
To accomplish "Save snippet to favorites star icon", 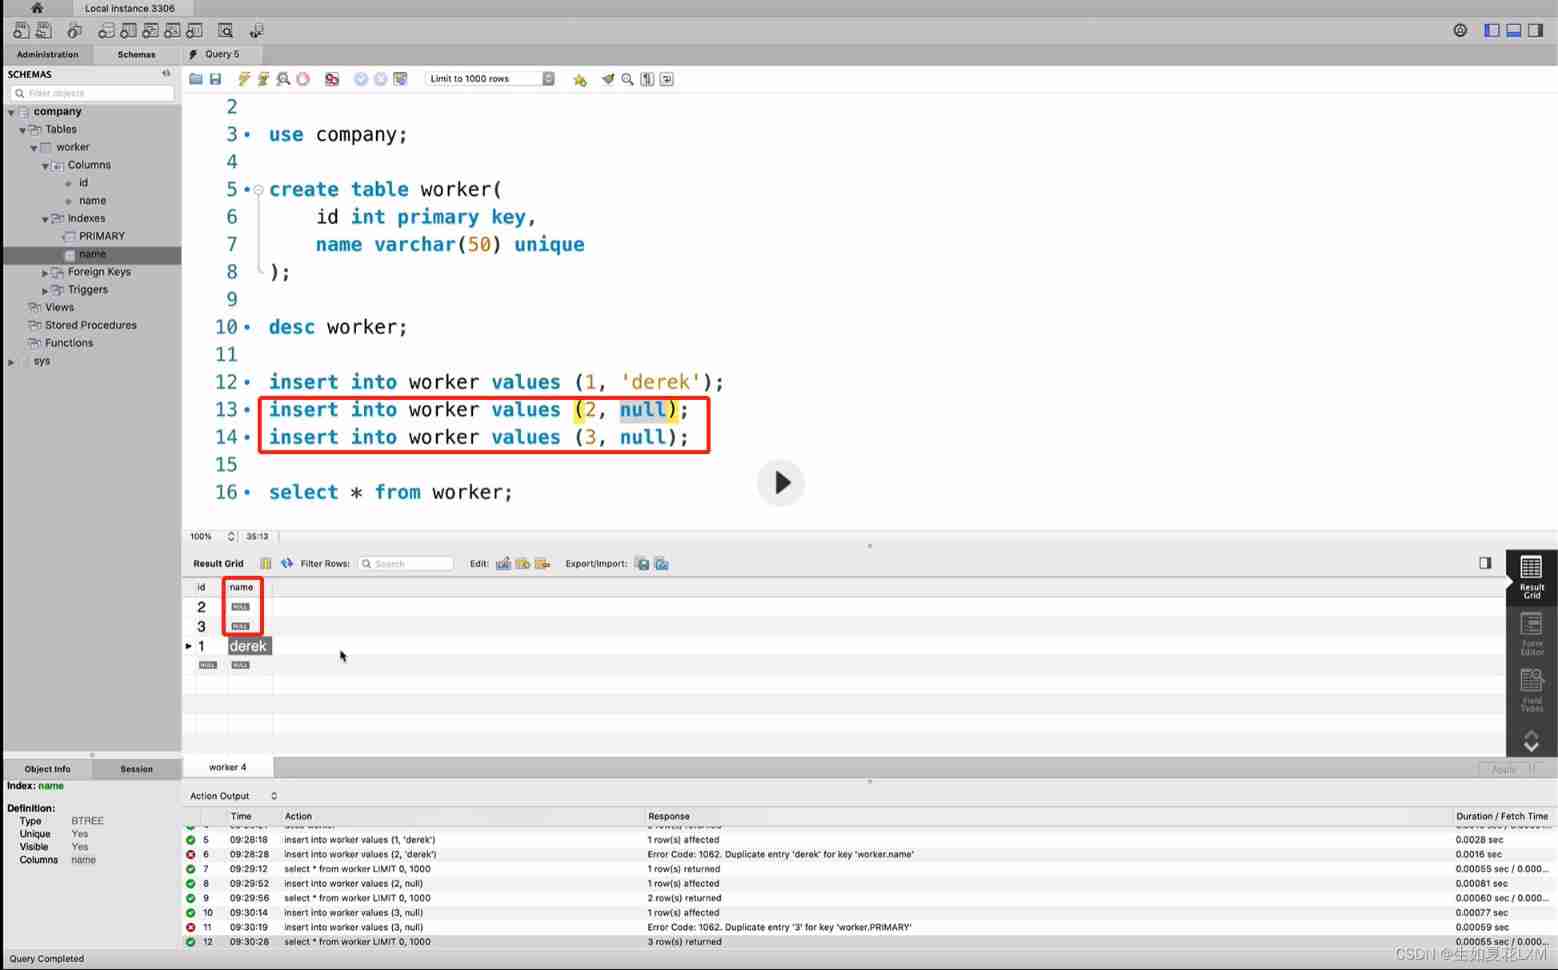I will click(580, 79).
